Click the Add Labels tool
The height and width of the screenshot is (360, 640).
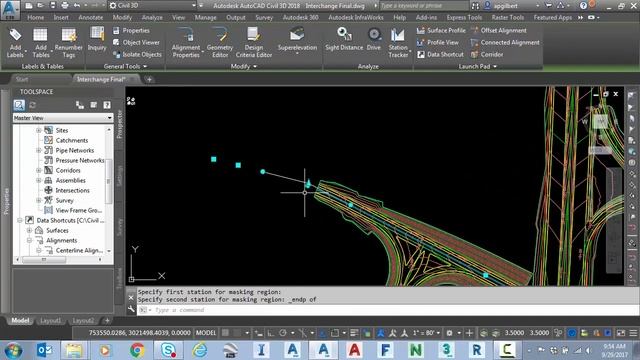15,43
